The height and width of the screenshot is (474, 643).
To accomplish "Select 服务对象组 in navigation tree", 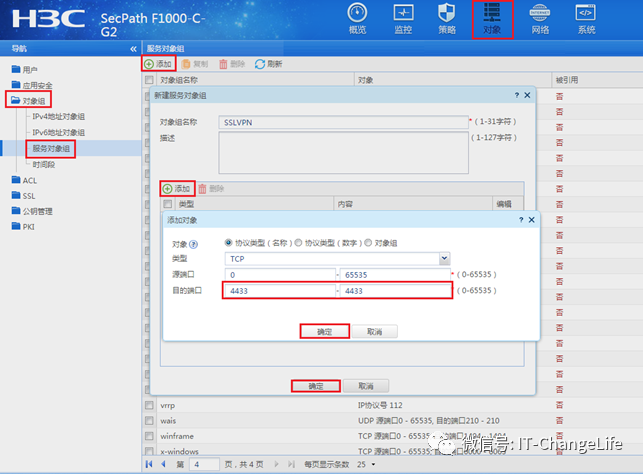I will (51, 148).
